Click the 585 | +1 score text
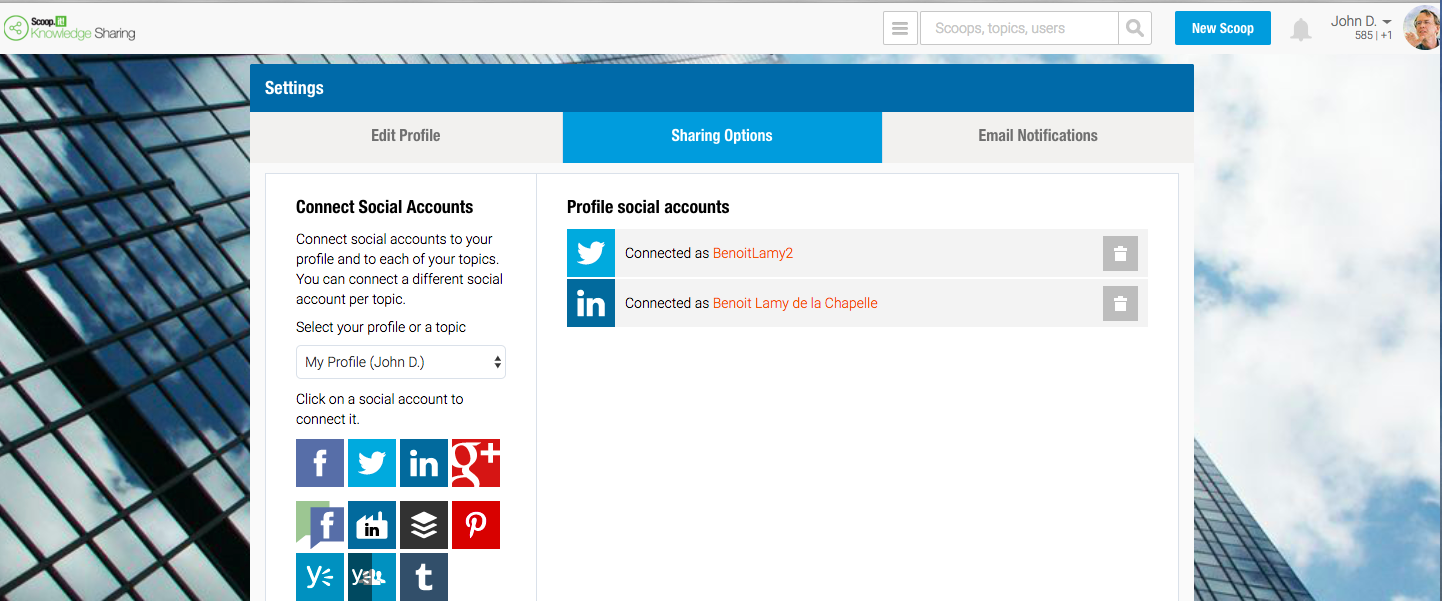 [1374, 36]
